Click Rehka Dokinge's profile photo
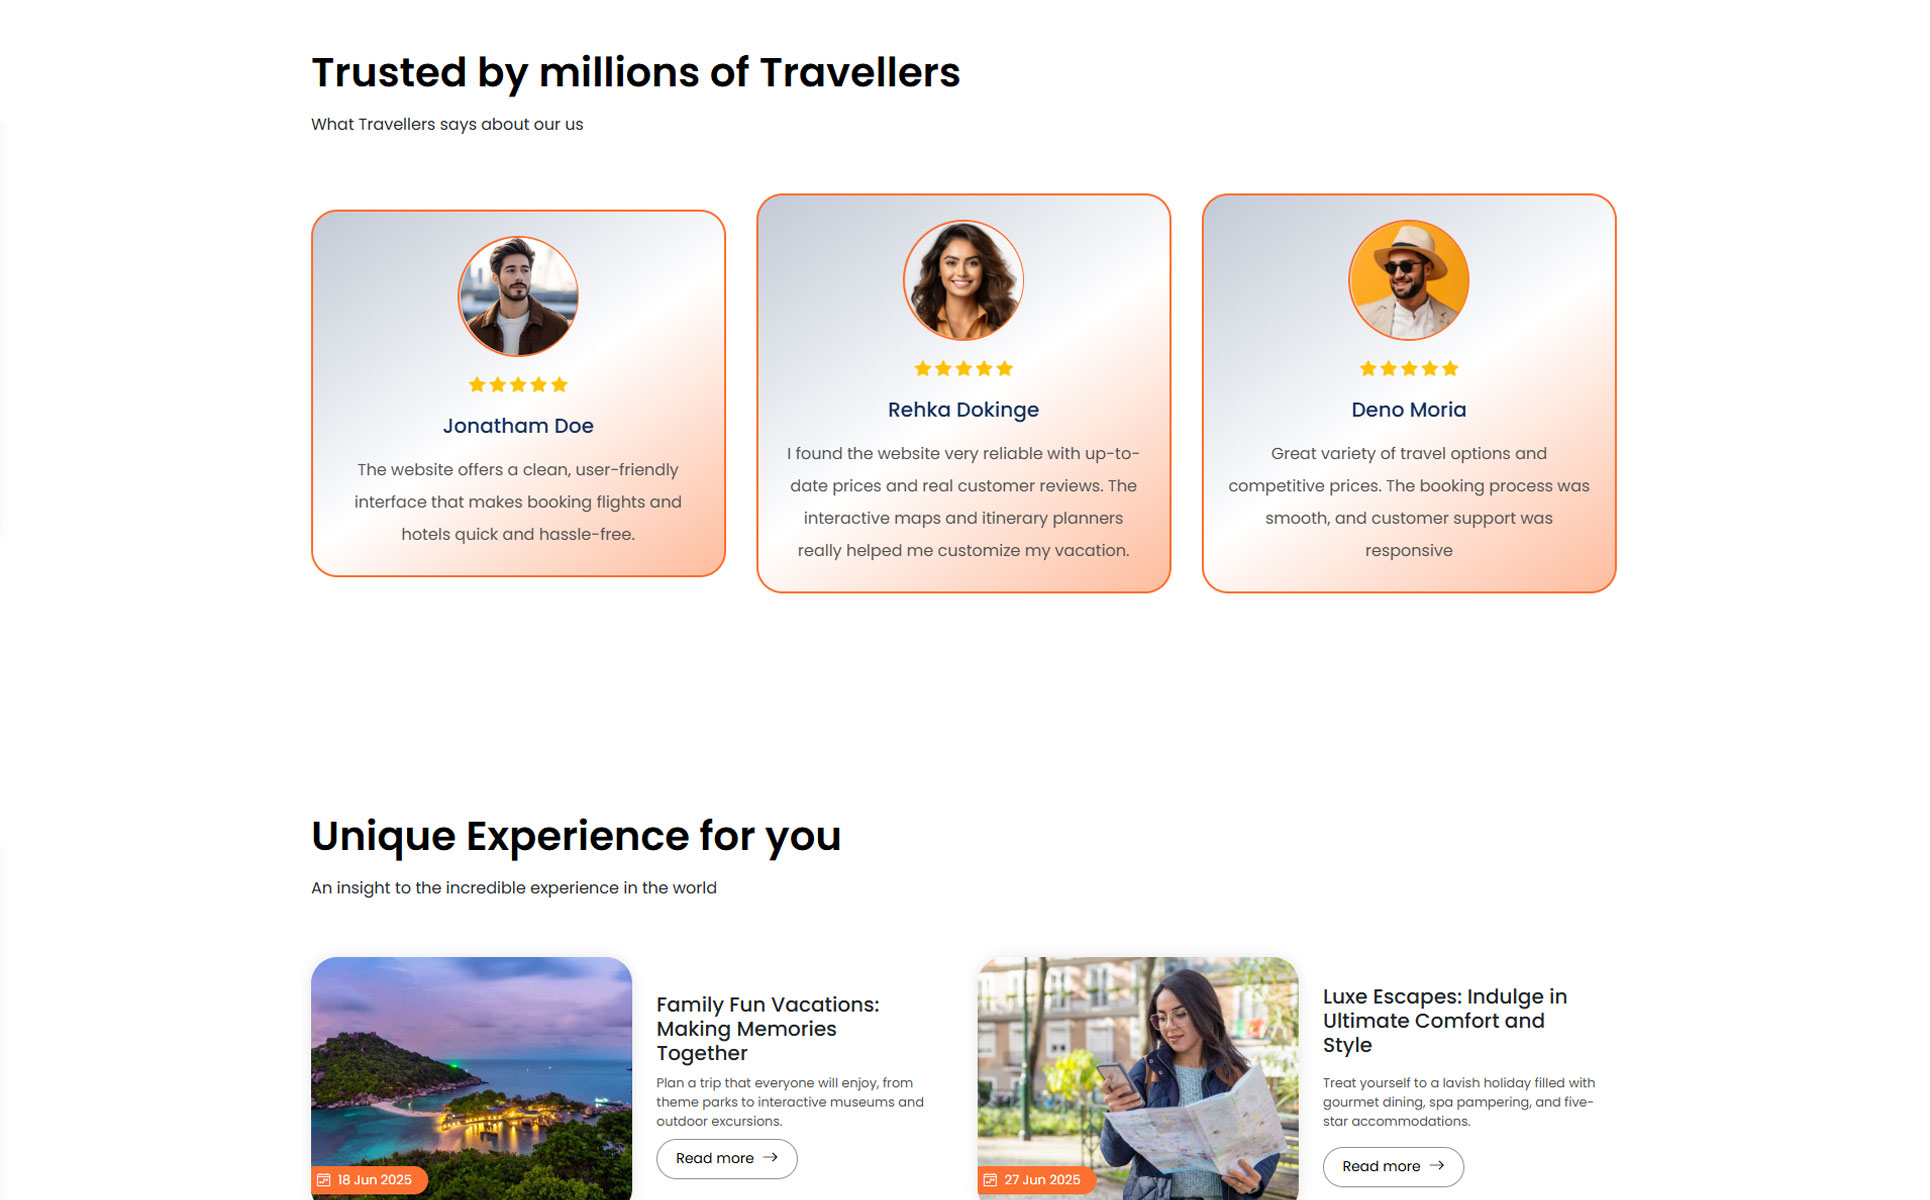This screenshot has height=1200, width=1930. click(963, 280)
